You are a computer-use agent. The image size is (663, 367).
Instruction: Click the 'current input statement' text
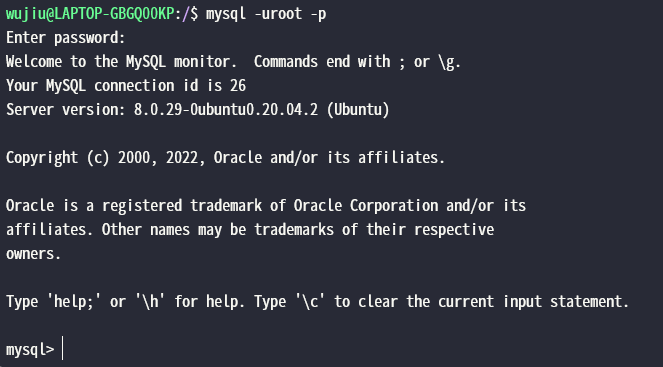click(x=533, y=302)
